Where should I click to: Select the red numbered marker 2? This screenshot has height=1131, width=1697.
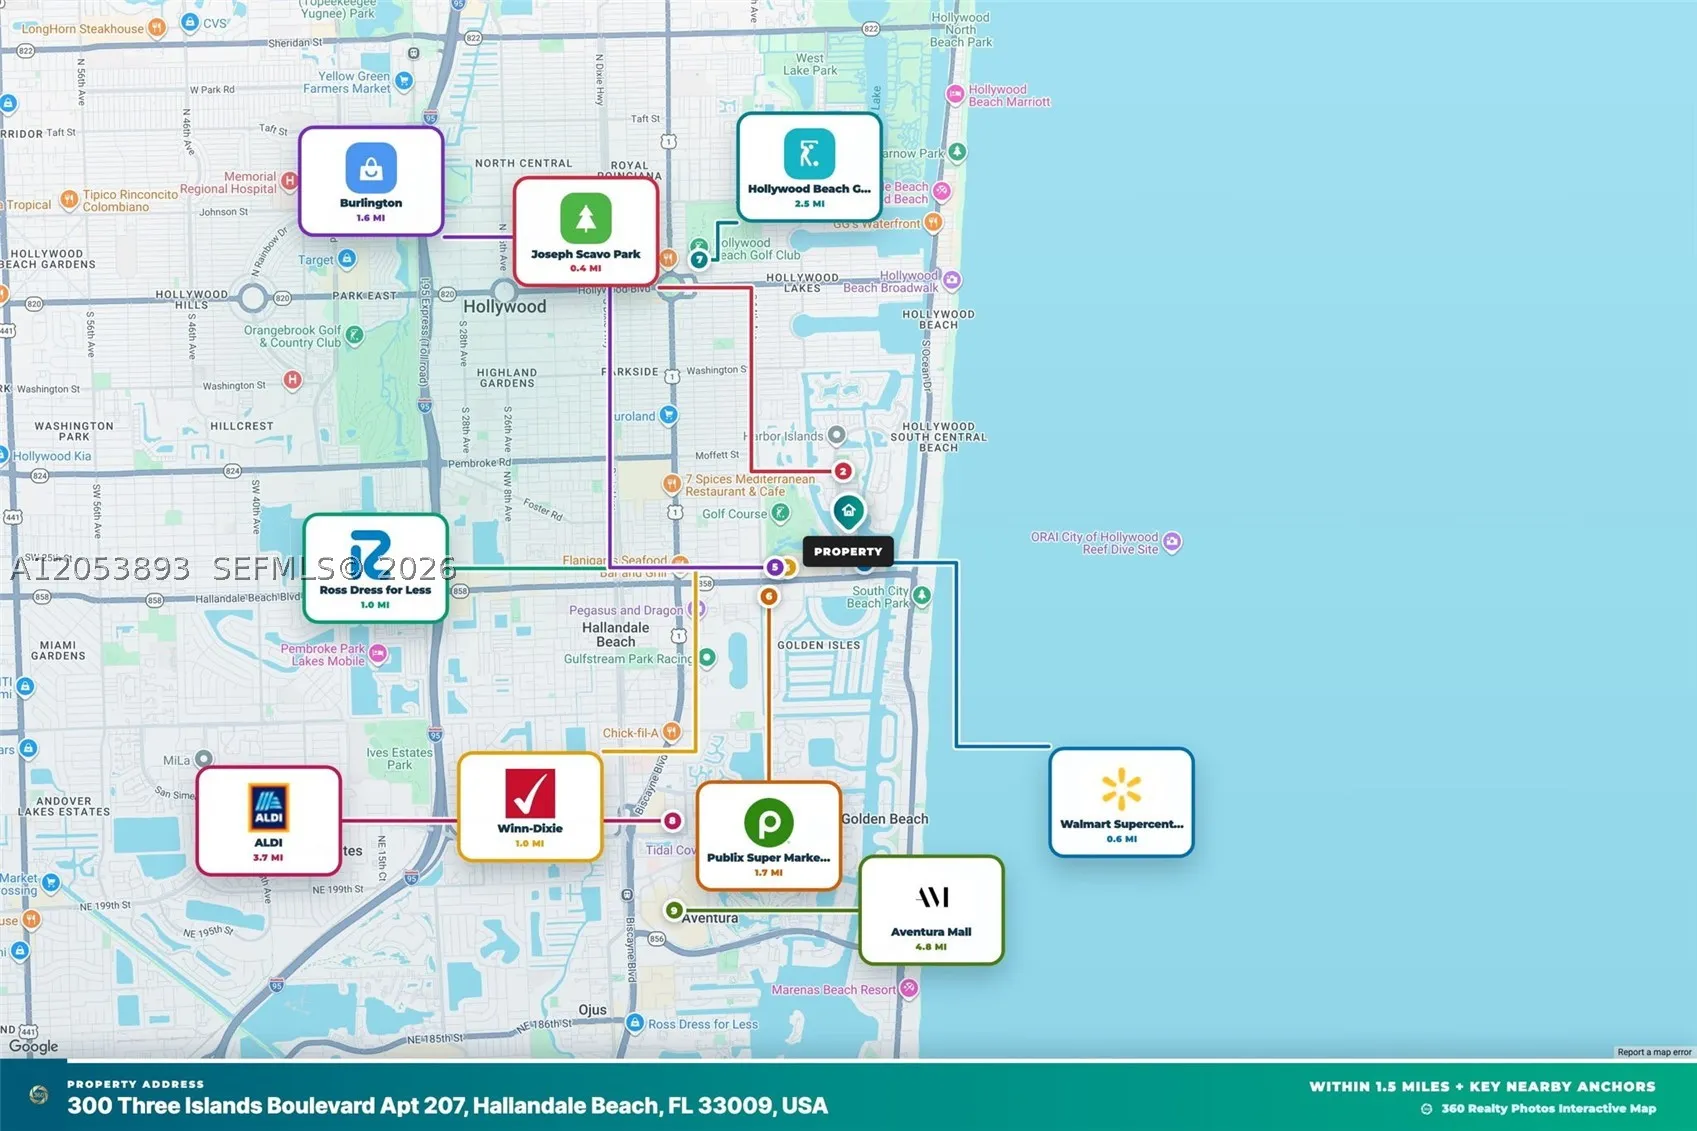pyautogui.click(x=843, y=471)
